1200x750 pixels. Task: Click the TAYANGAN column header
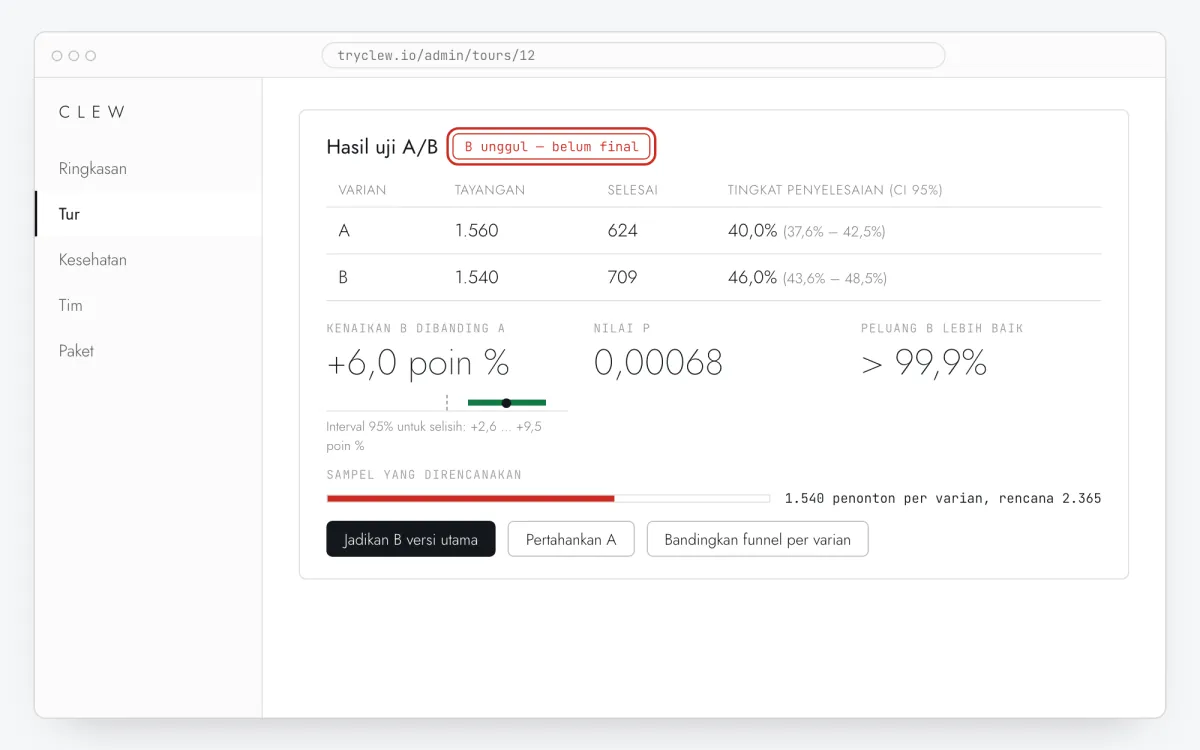click(x=490, y=190)
